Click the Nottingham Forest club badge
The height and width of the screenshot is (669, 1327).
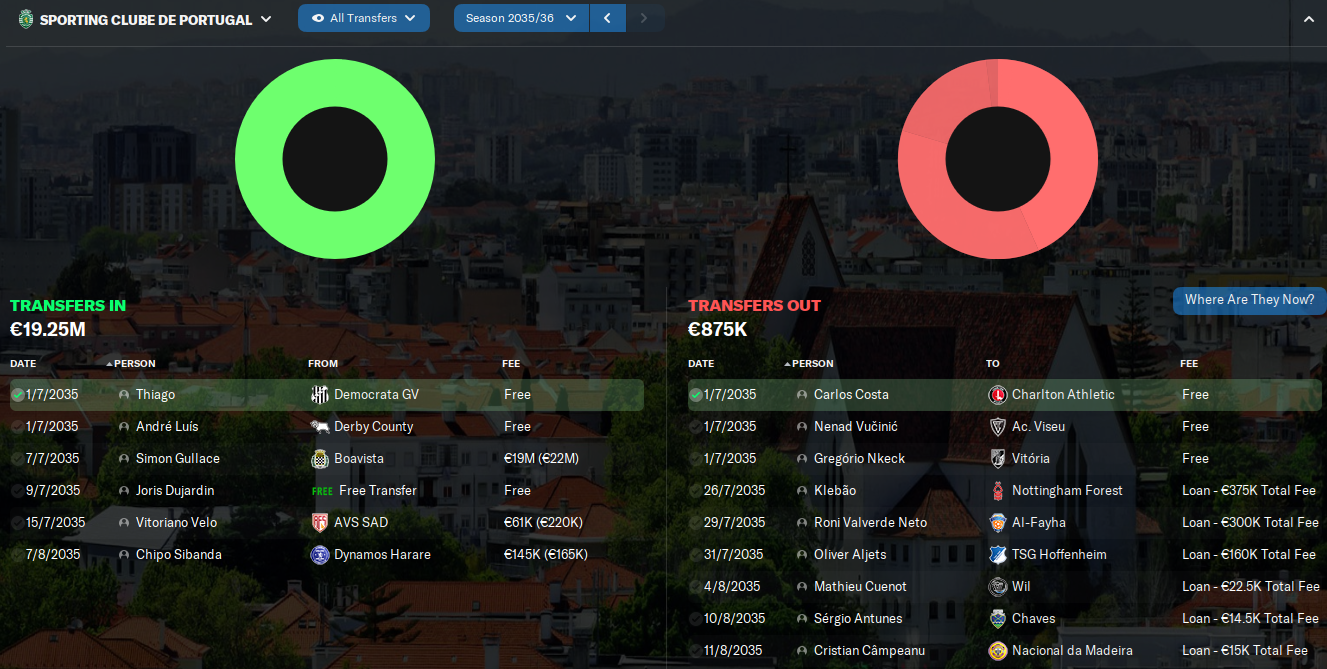tap(997, 491)
